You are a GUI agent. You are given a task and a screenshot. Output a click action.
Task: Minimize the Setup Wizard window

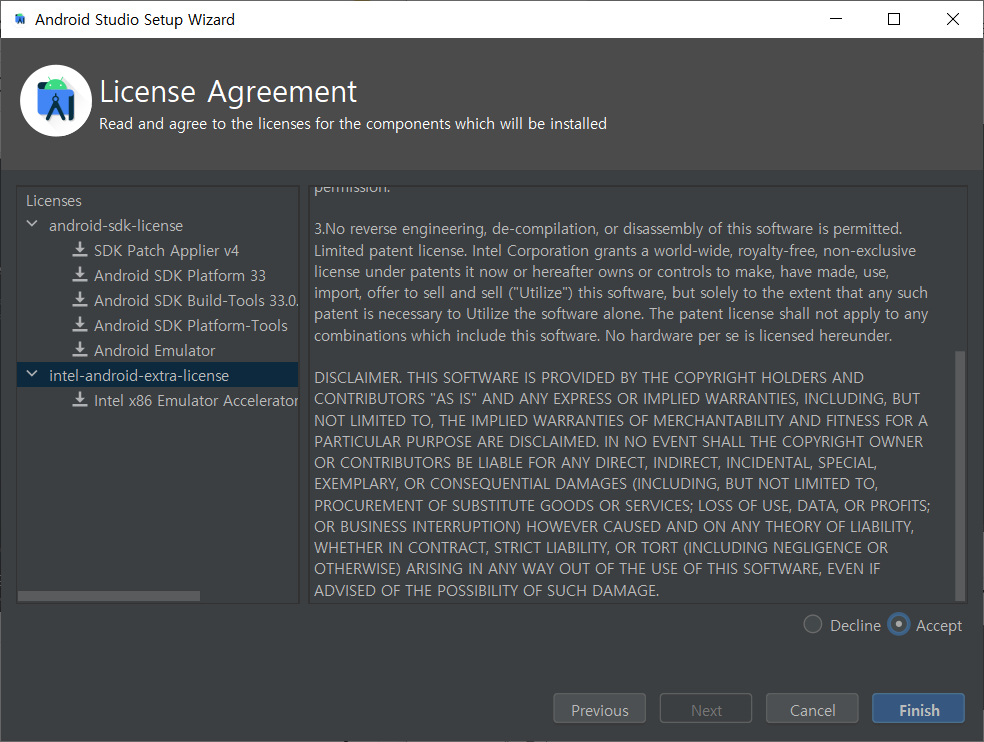click(x=836, y=19)
